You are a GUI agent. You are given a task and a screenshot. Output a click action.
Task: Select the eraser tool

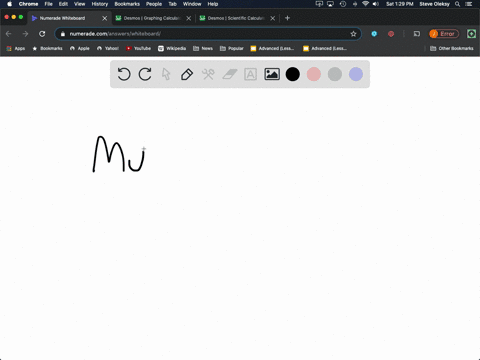coord(230,74)
